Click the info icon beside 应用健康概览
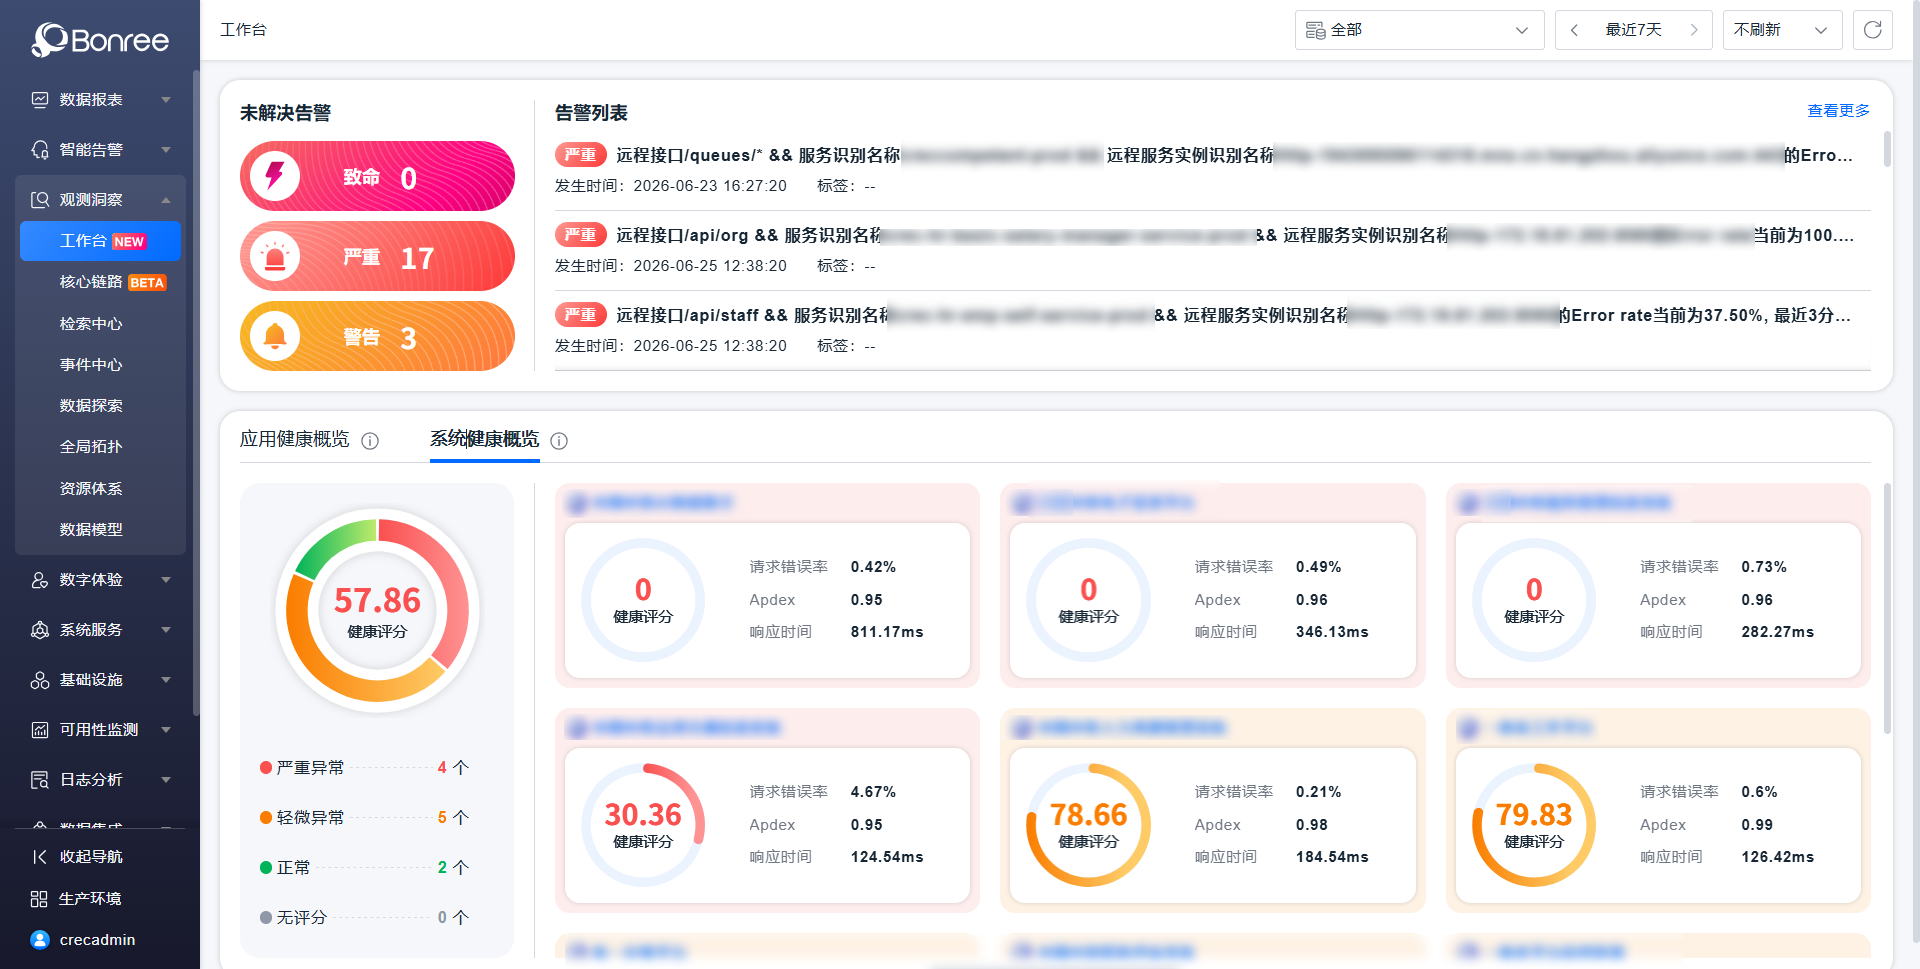Screen dimensions: 1920x969 tap(370, 441)
